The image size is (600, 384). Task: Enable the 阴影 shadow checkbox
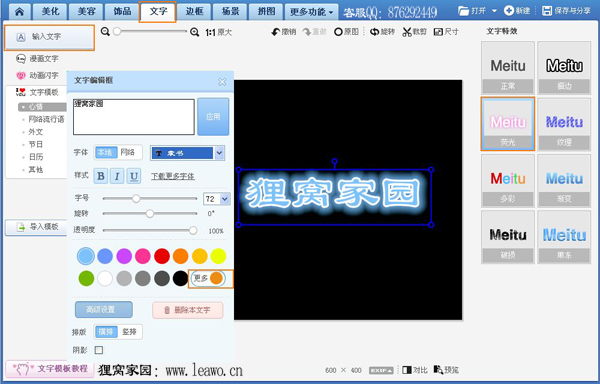[99, 350]
